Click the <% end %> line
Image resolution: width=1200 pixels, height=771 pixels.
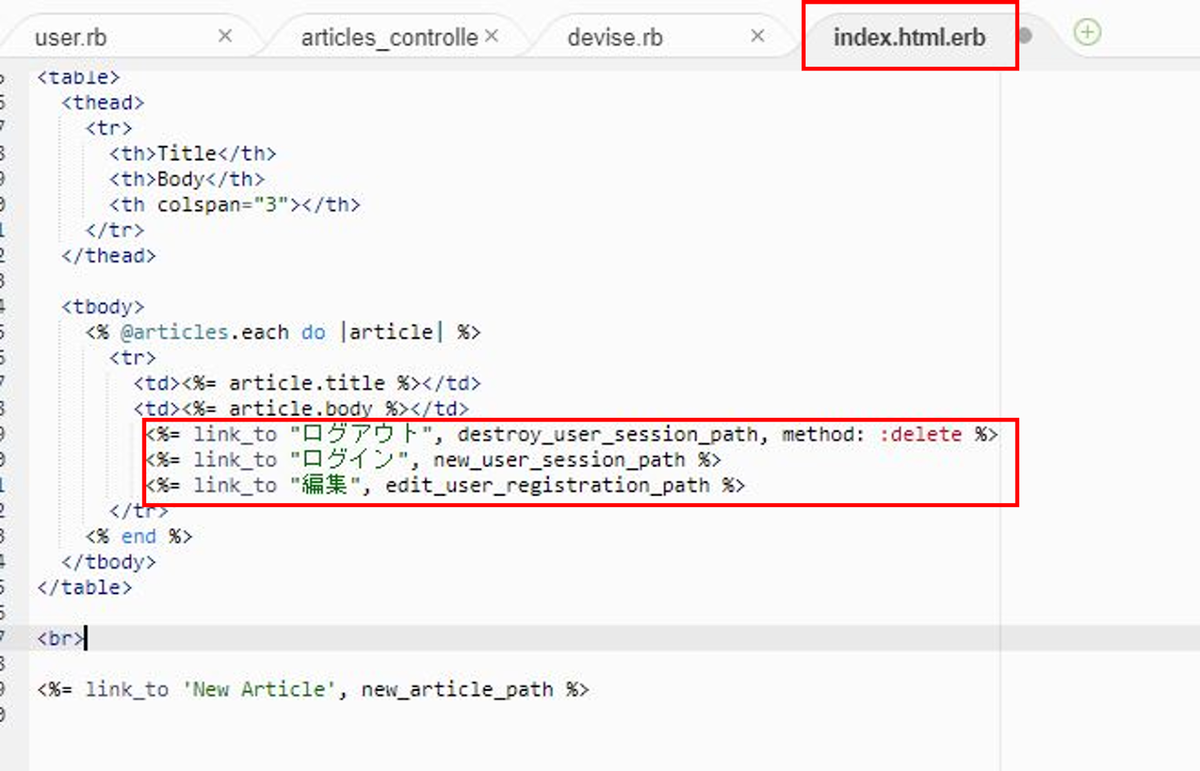(x=139, y=536)
